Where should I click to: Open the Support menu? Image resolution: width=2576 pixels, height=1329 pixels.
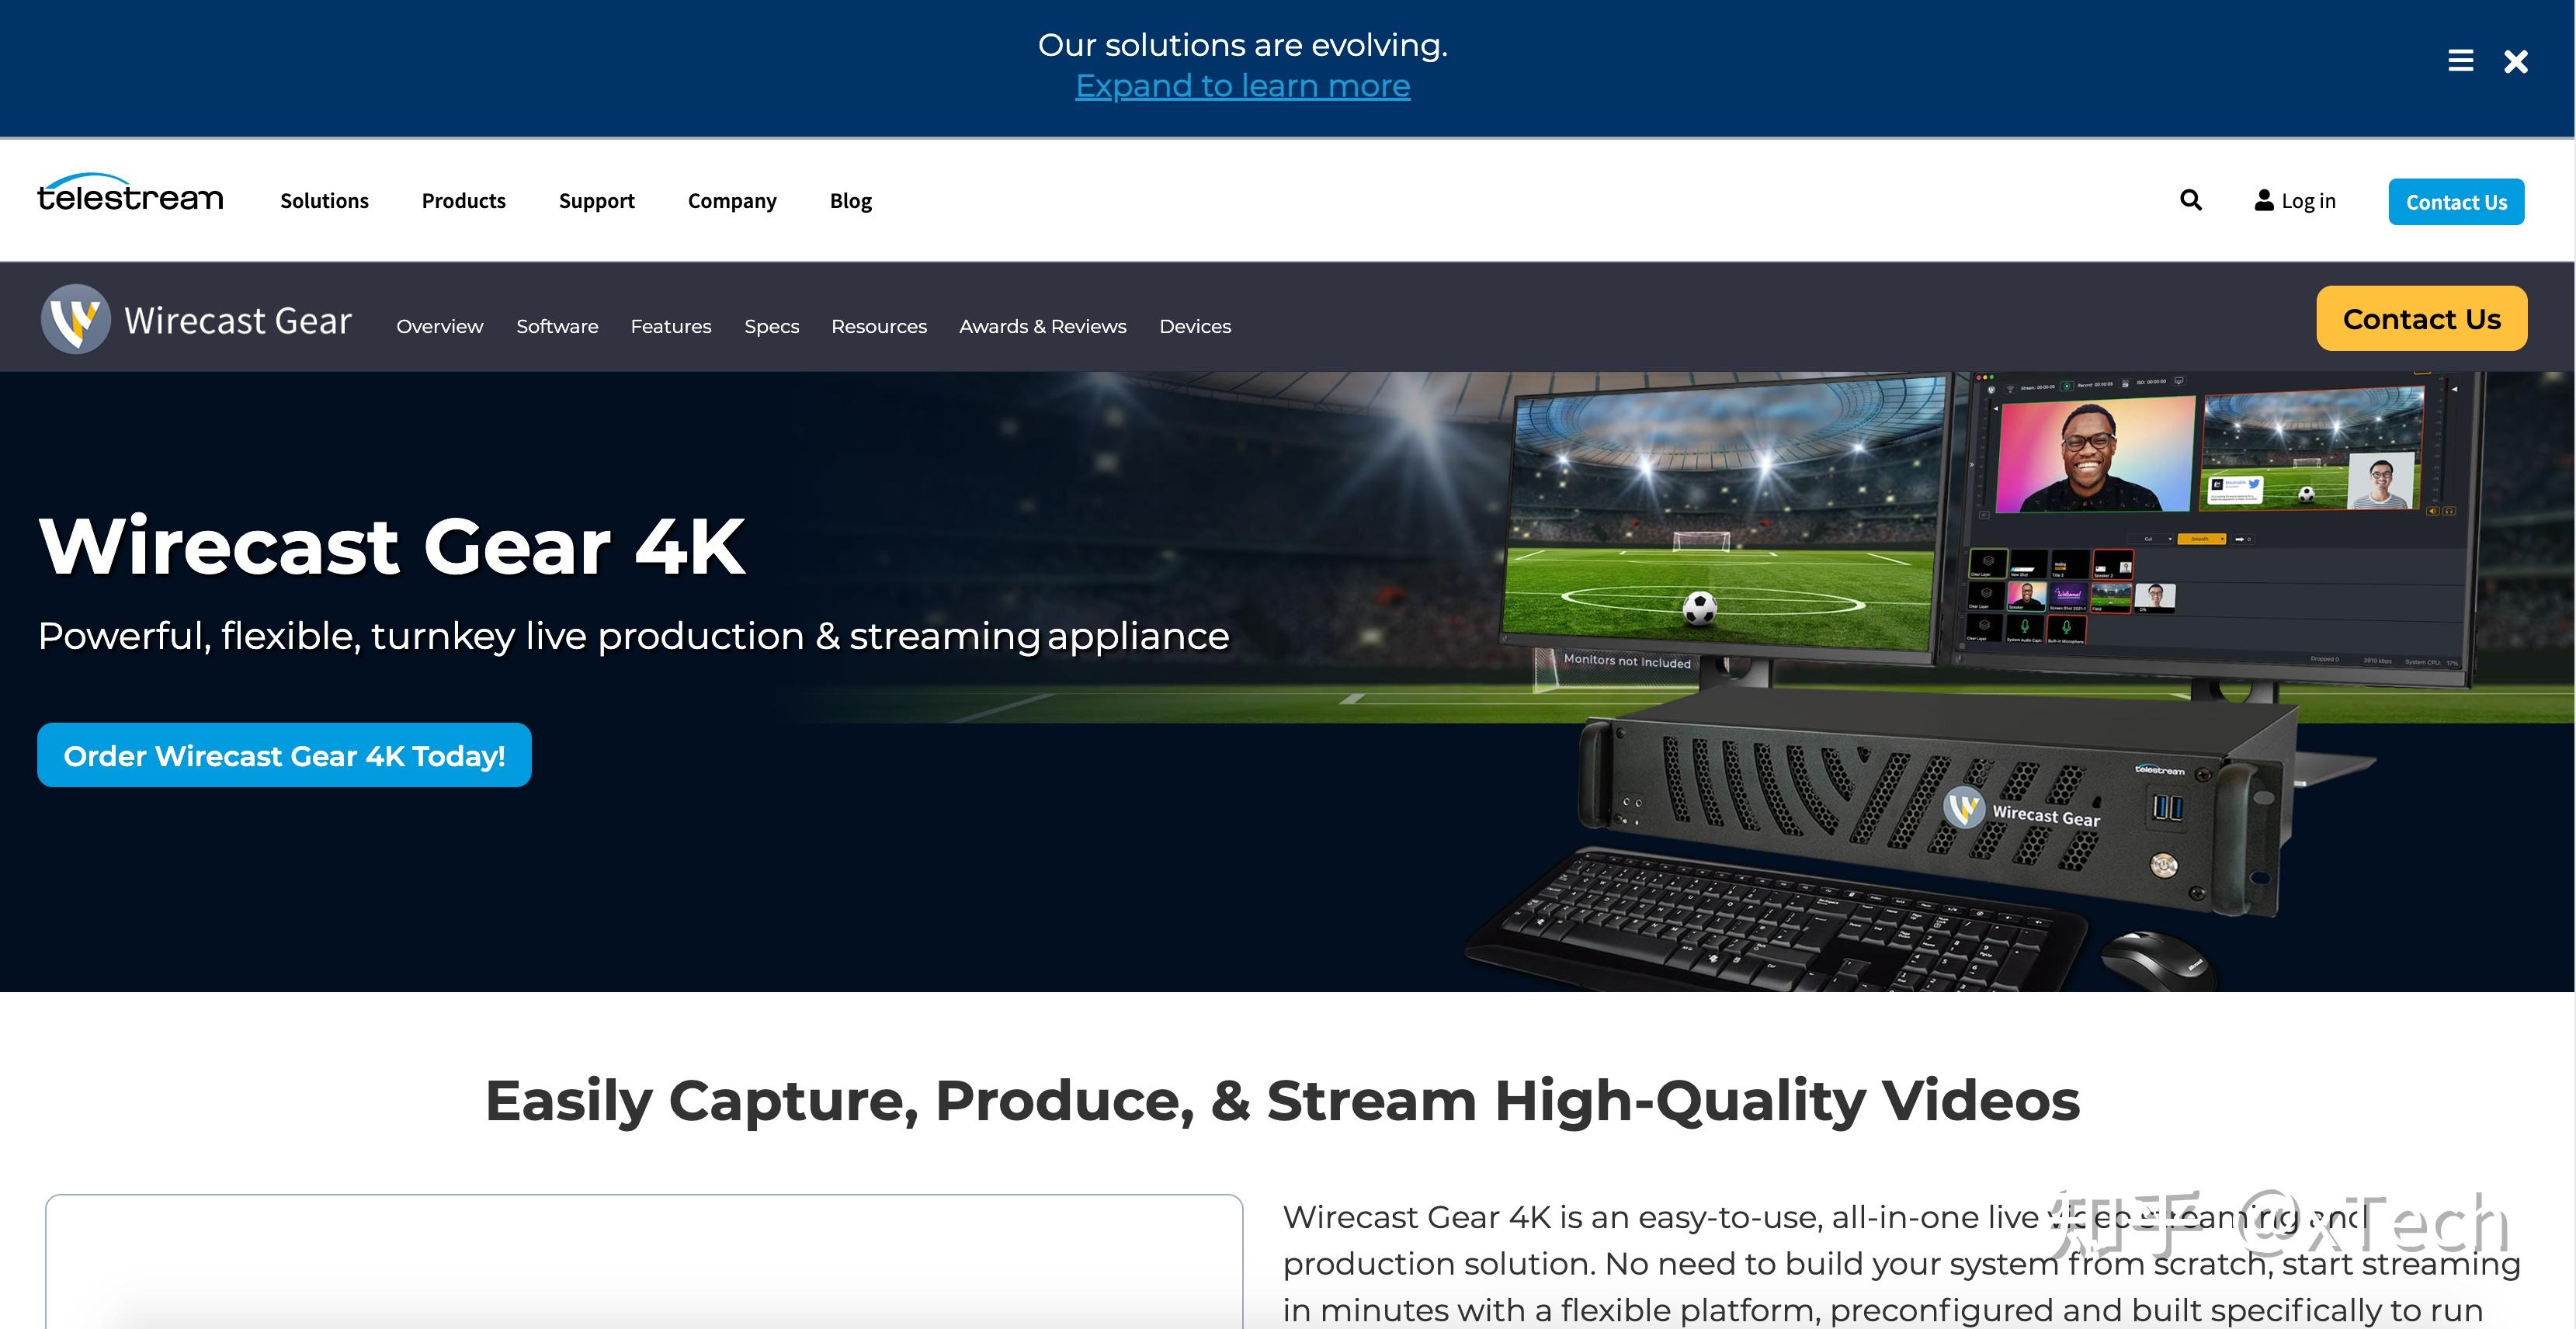[596, 201]
